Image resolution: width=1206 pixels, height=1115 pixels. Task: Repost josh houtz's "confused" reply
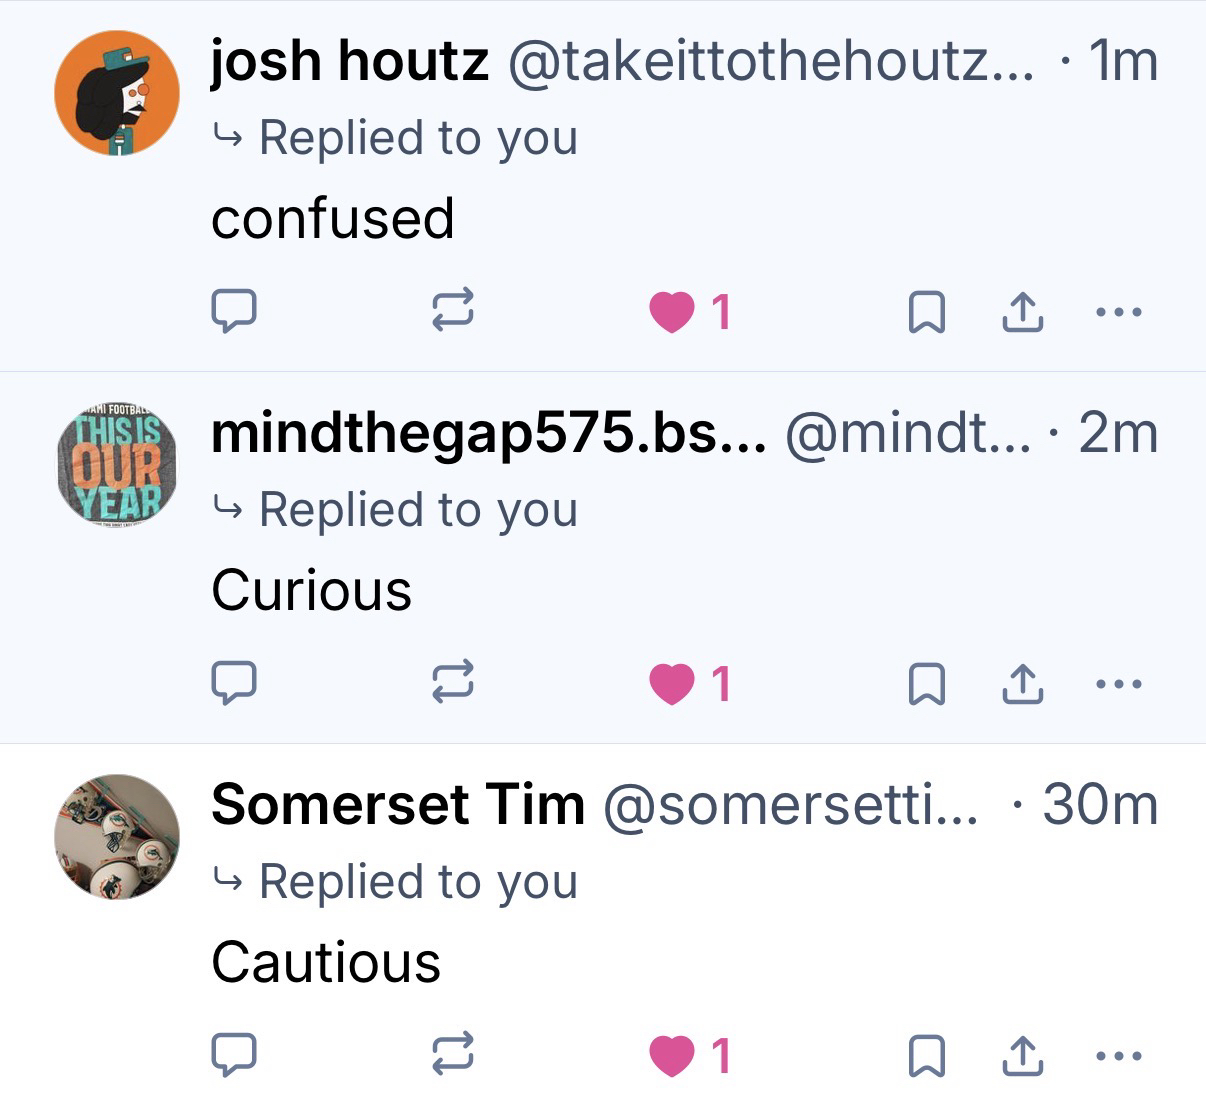click(452, 311)
